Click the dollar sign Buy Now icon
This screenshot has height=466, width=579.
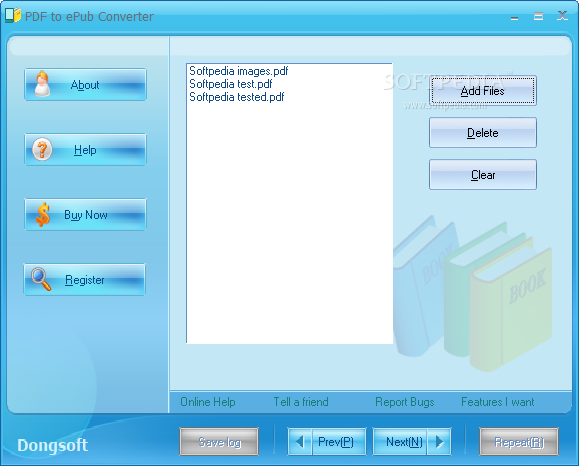tap(43, 215)
